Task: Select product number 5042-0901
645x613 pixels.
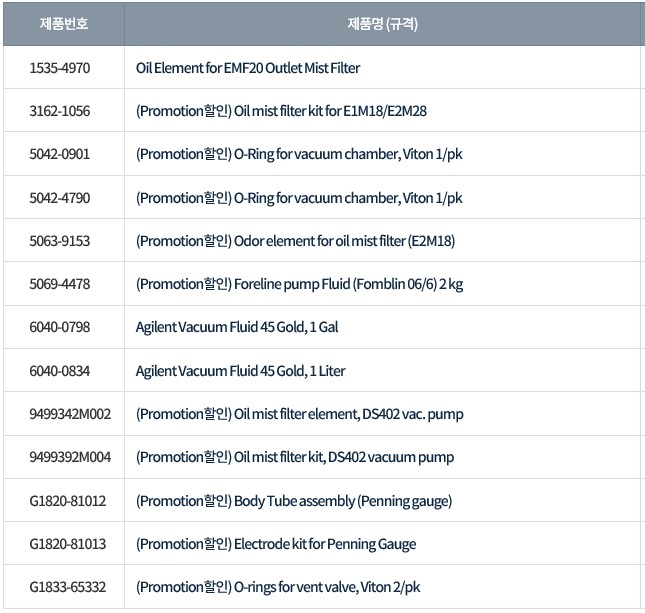Action: coord(60,154)
